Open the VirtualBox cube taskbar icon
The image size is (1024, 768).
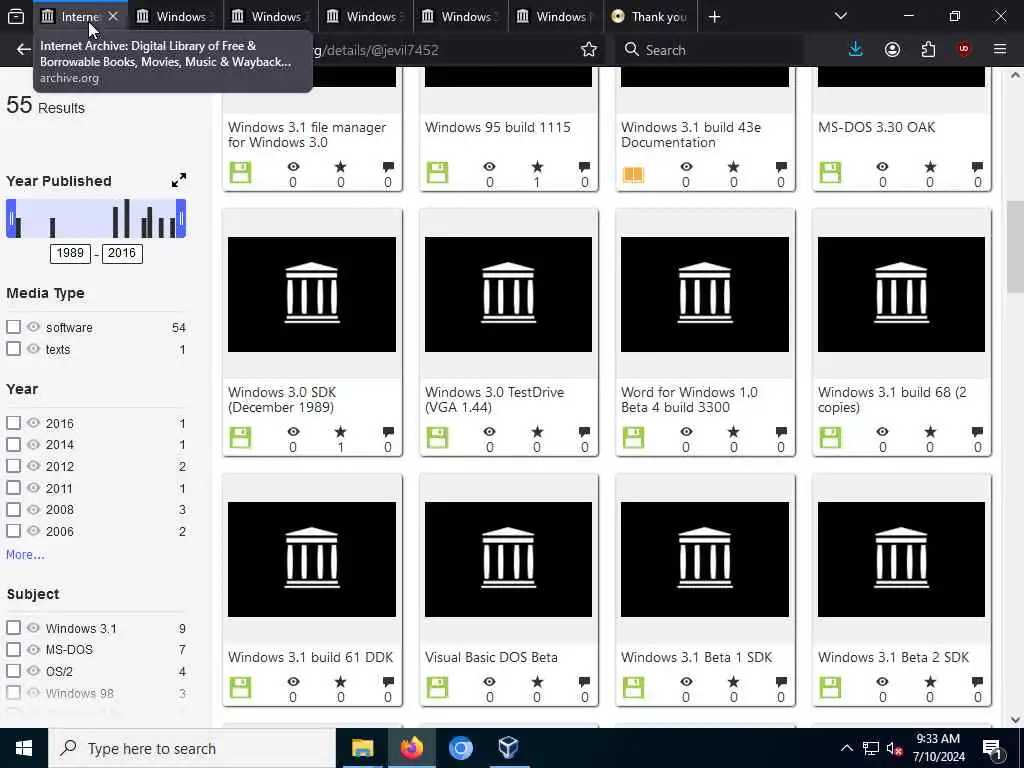point(508,748)
